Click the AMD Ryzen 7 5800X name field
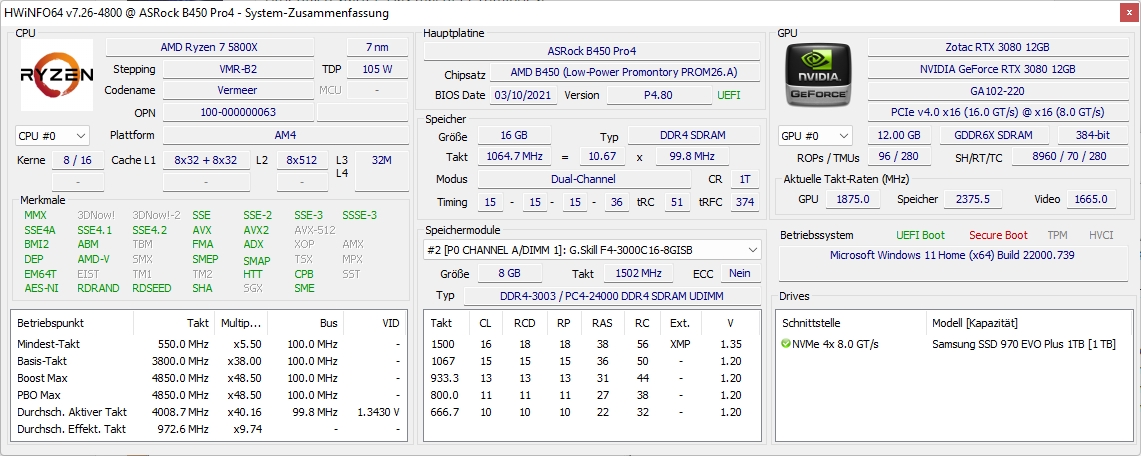The width and height of the screenshot is (1141, 456). (209, 47)
